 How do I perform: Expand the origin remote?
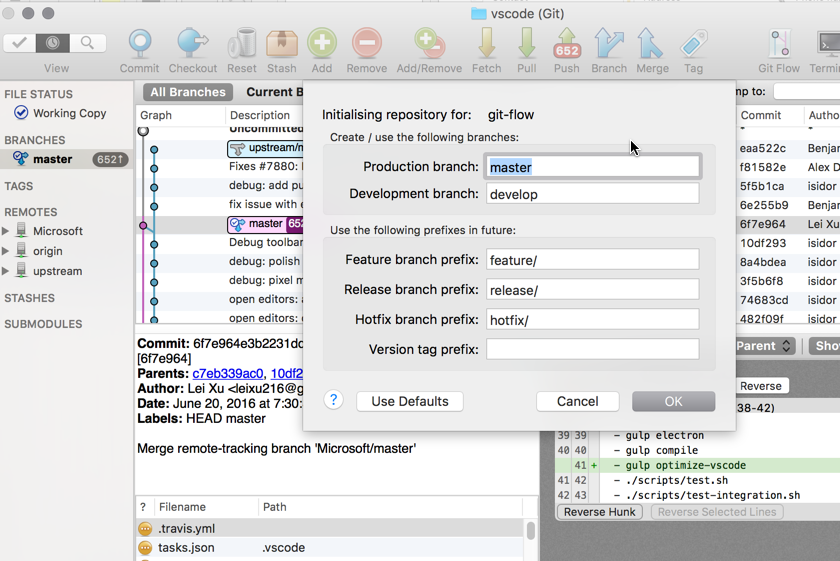[5, 251]
